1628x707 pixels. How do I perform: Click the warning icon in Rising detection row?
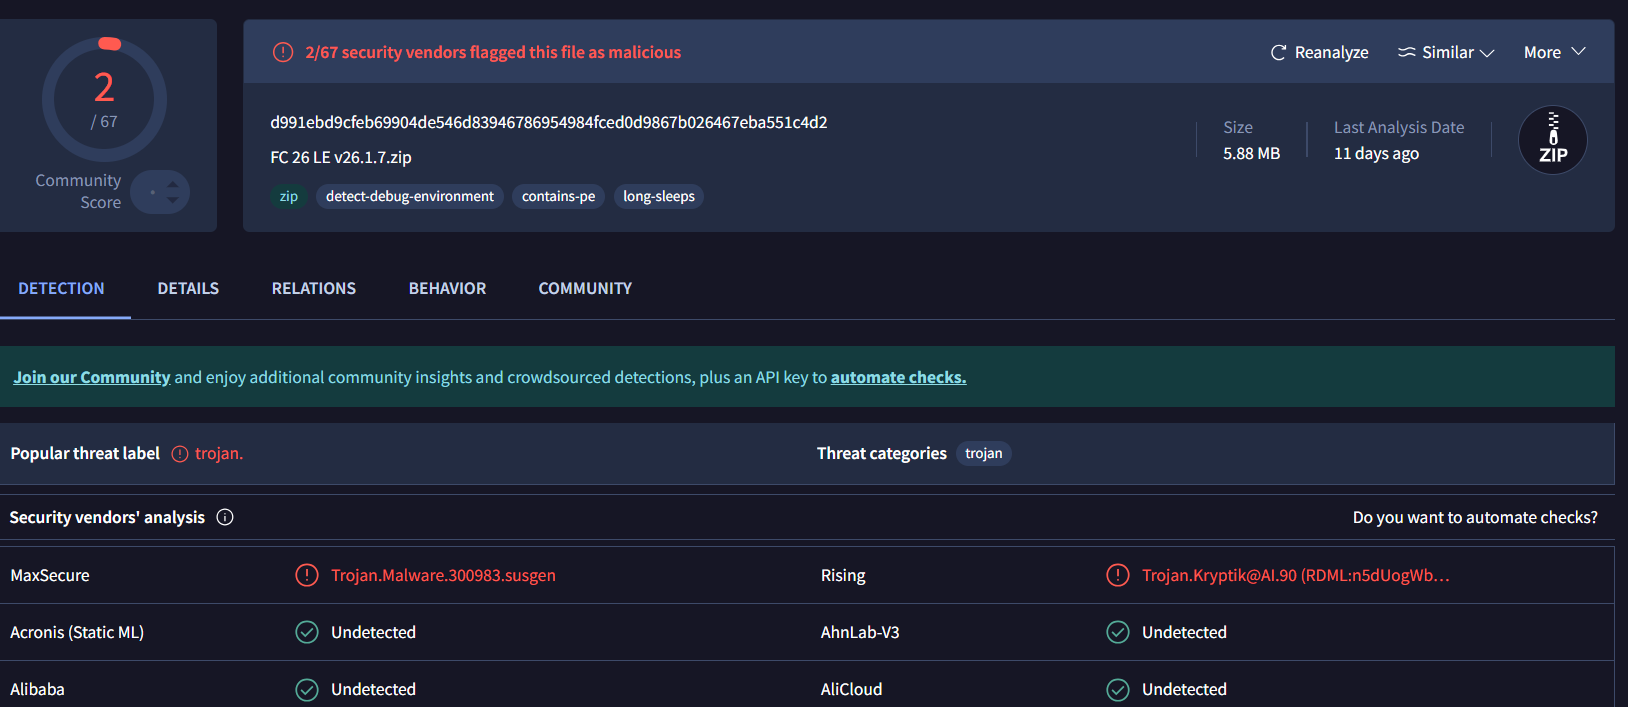(x=1118, y=576)
